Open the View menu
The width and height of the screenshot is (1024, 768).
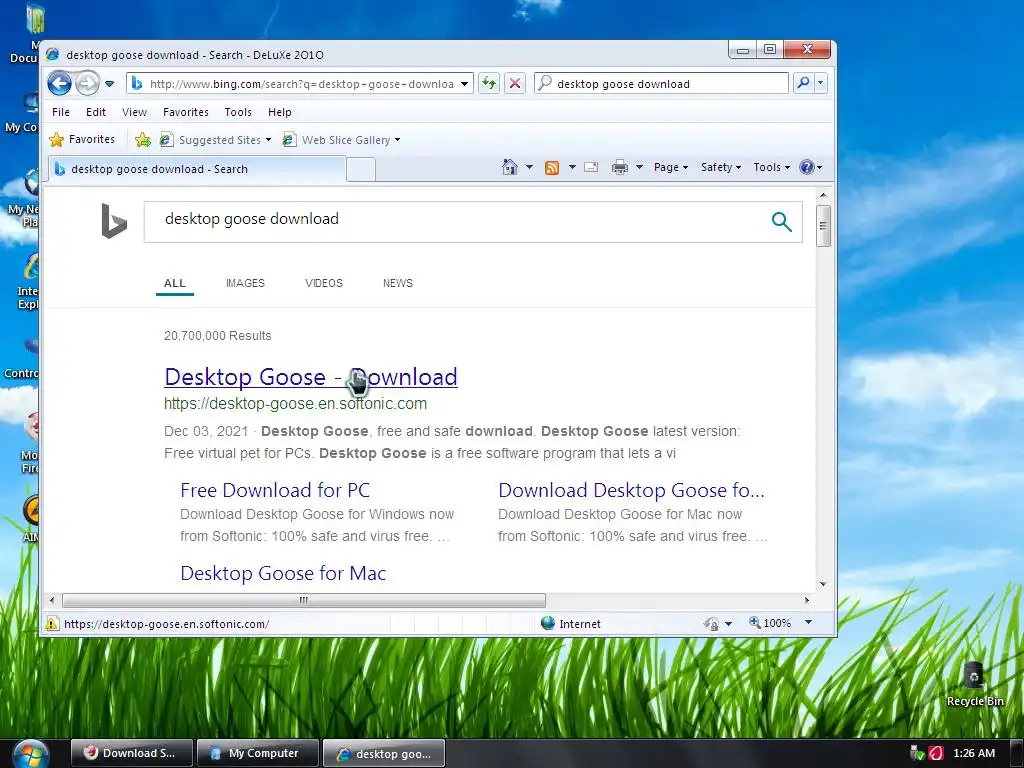click(134, 112)
